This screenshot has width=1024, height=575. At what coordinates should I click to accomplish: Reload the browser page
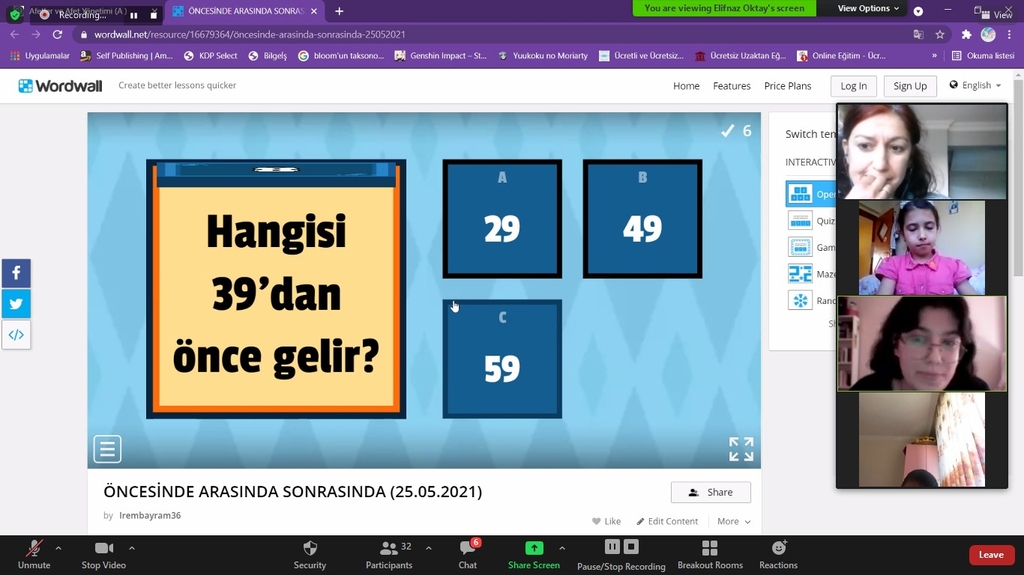(x=57, y=35)
